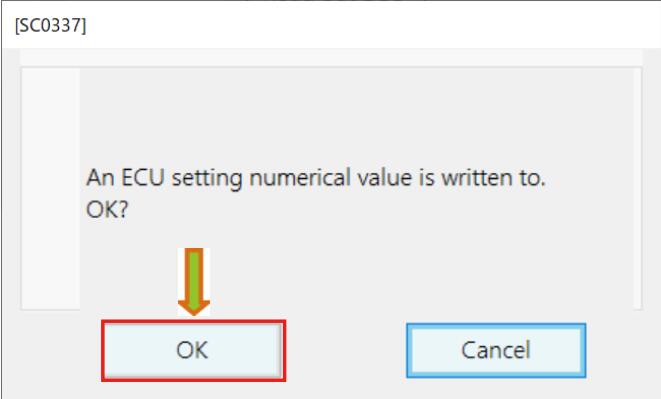Confirm writing the ECU value with OK
Image resolution: width=661 pixels, height=399 pixels.
pyautogui.click(x=193, y=350)
